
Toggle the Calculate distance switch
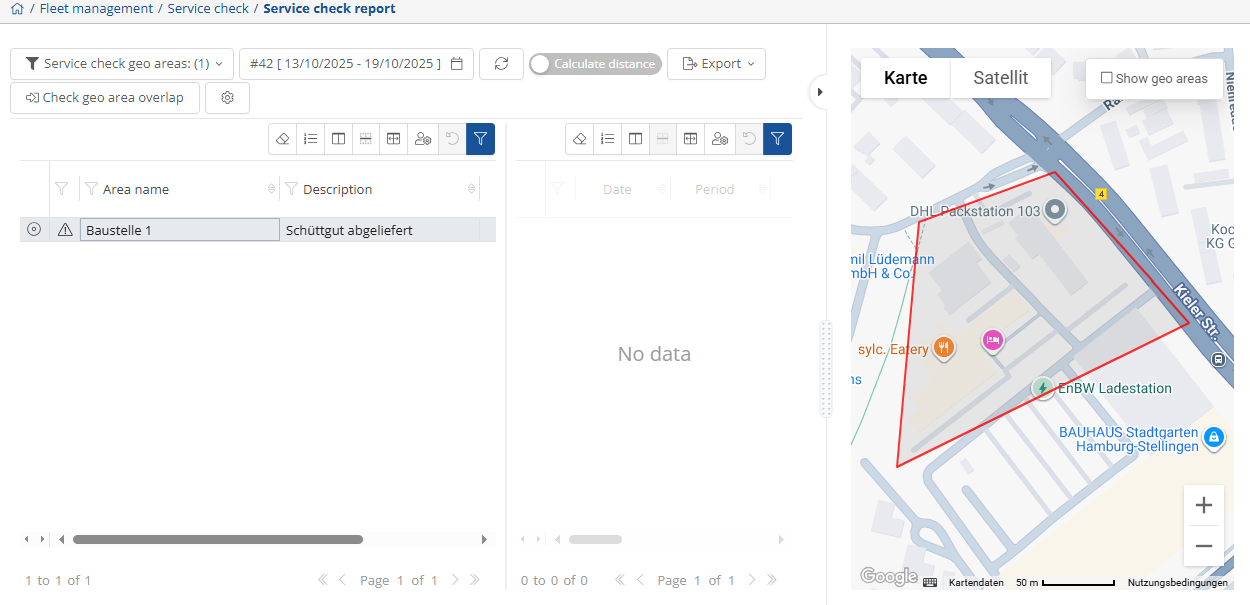click(x=595, y=64)
